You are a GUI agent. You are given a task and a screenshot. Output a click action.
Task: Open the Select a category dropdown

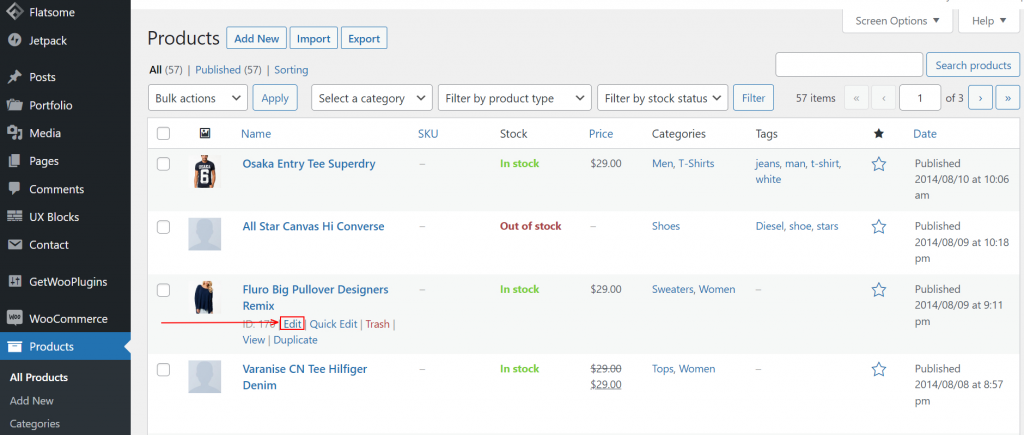point(372,98)
